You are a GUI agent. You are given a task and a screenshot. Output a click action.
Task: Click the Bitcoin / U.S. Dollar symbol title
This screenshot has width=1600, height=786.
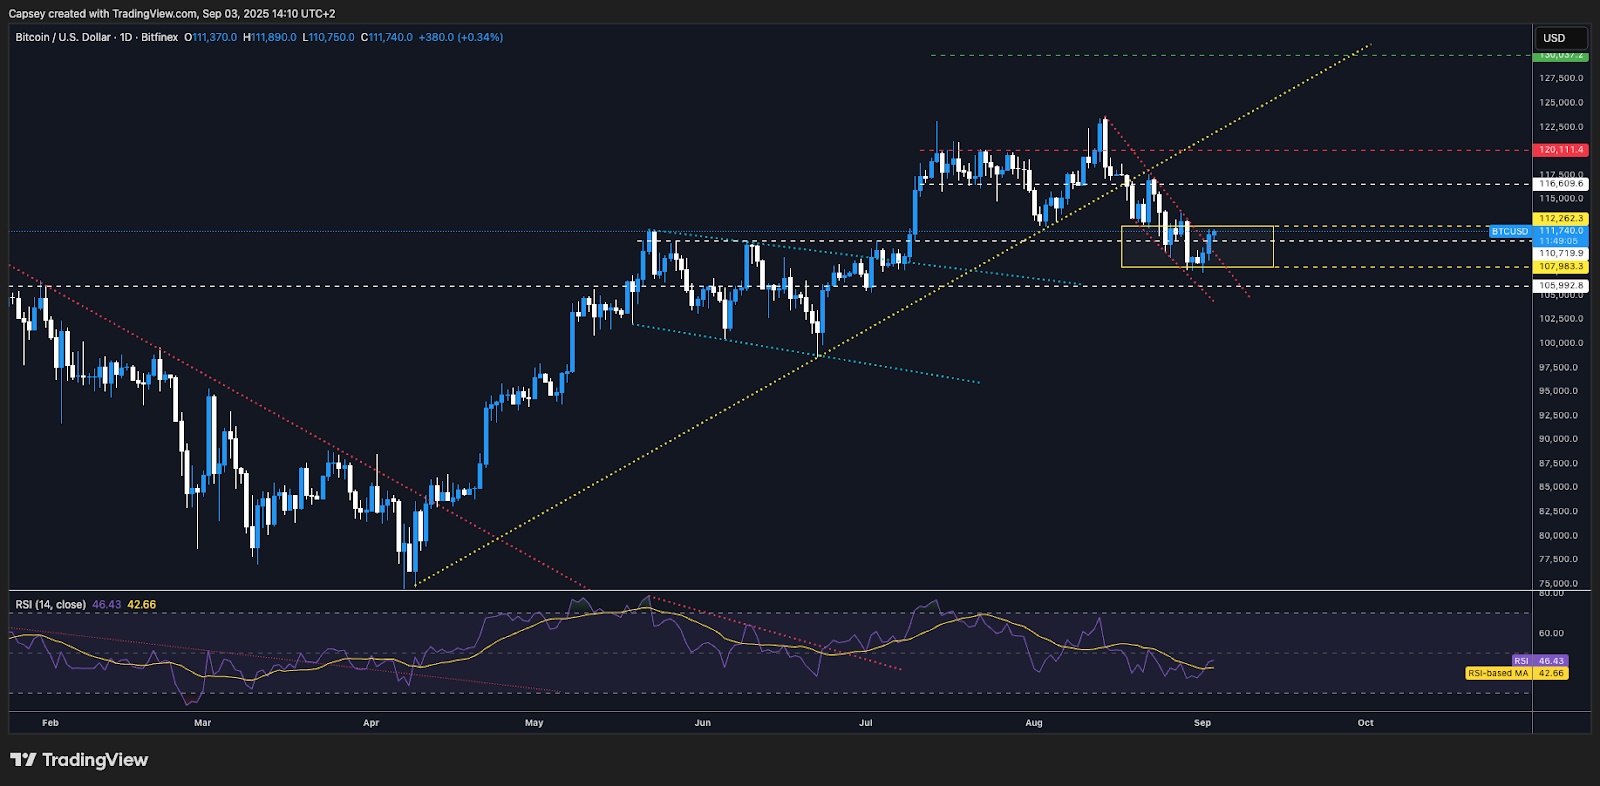tap(63, 37)
